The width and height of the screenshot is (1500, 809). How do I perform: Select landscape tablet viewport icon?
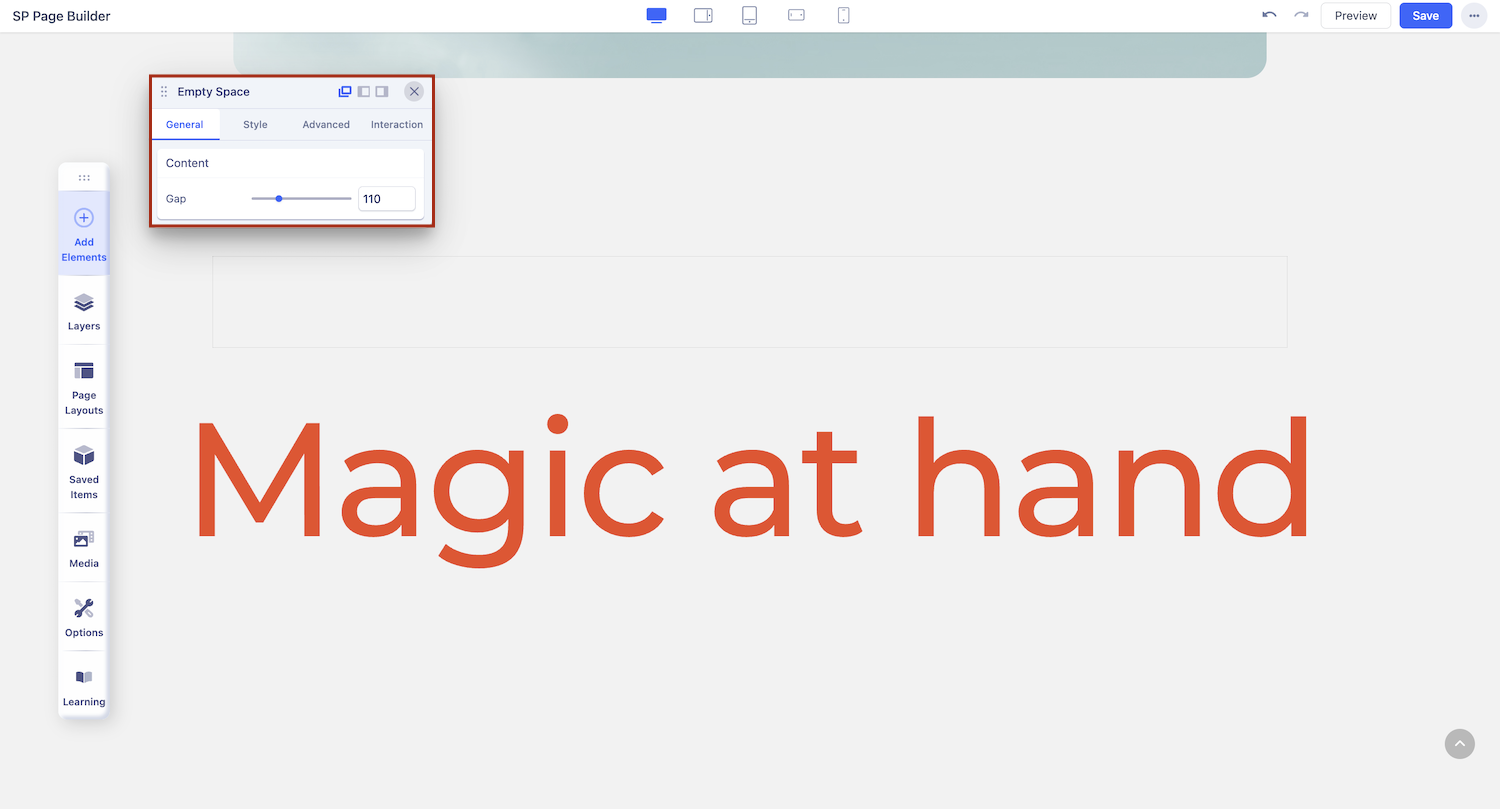click(x=703, y=15)
